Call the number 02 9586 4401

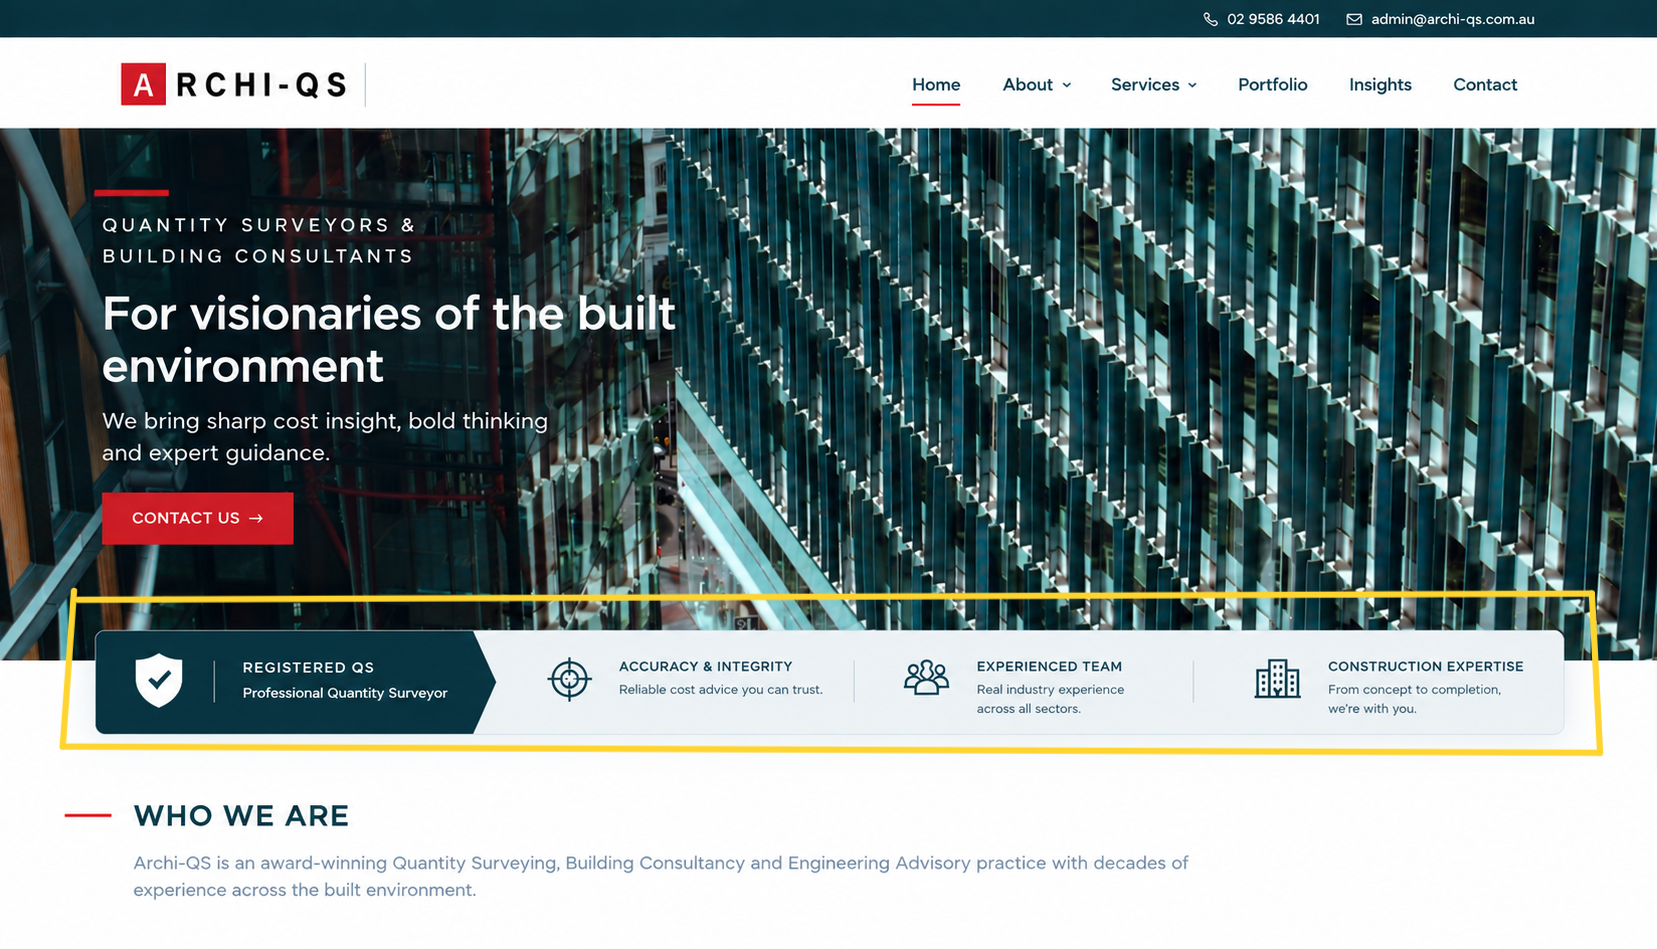pos(1273,19)
